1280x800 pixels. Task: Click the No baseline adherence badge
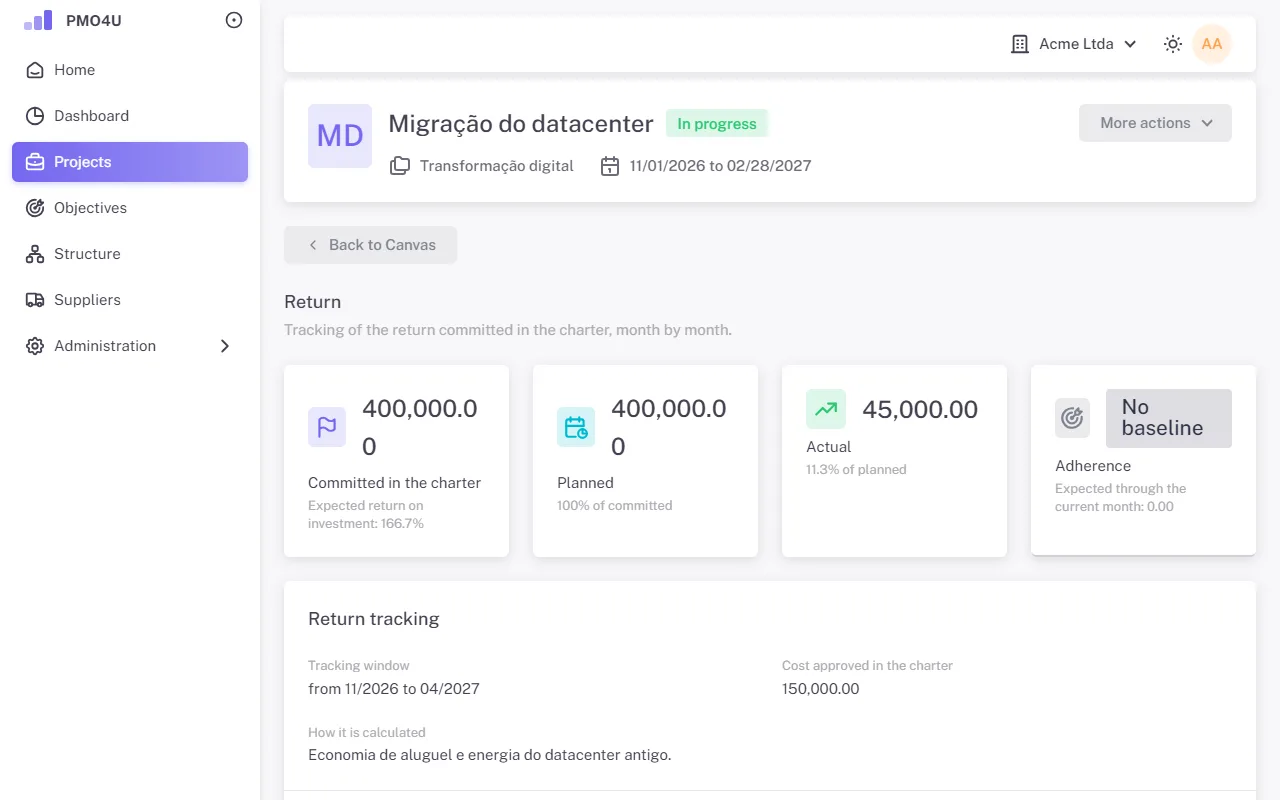[x=1169, y=418]
